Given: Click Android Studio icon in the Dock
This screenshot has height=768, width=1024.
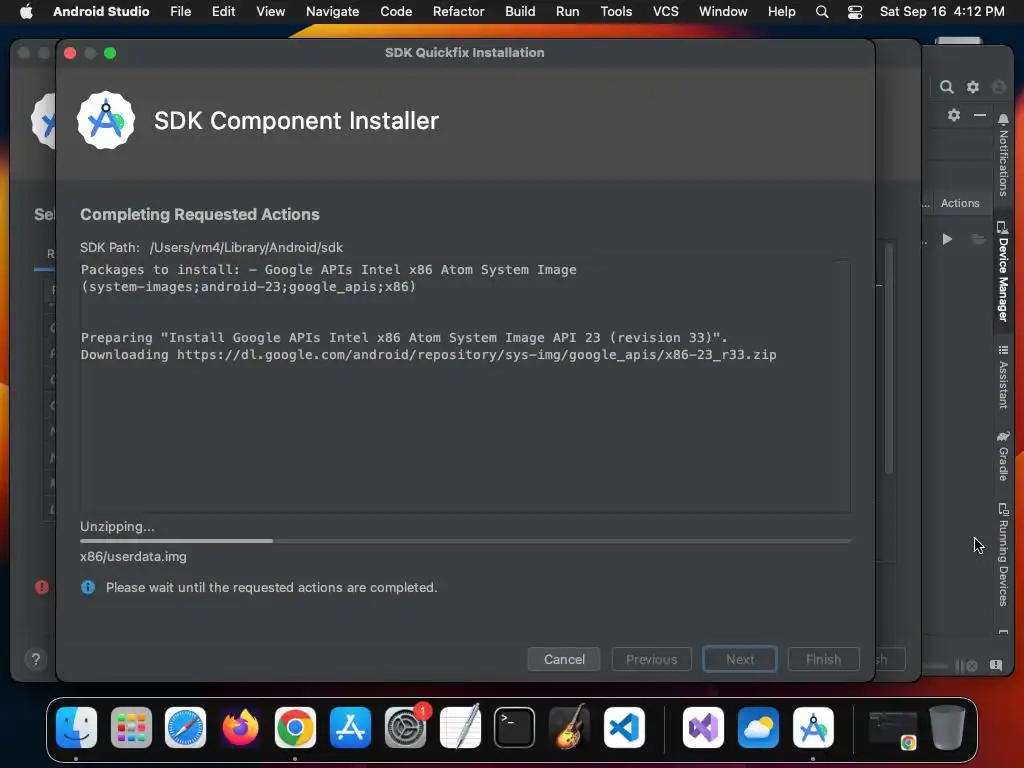Looking at the screenshot, I should pyautogui.click(x=813, y=728).
